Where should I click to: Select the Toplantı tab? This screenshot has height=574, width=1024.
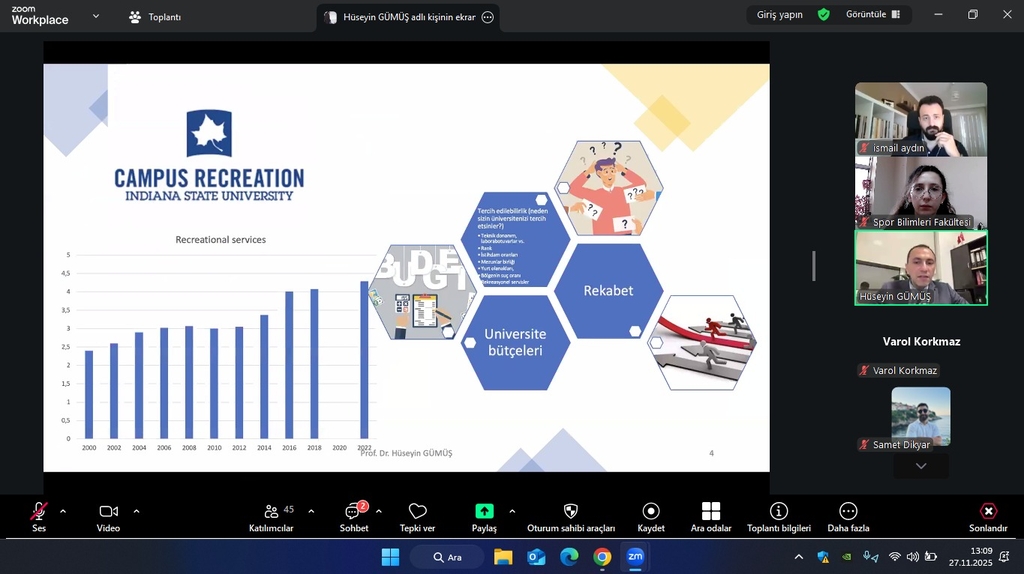(155, 17)
